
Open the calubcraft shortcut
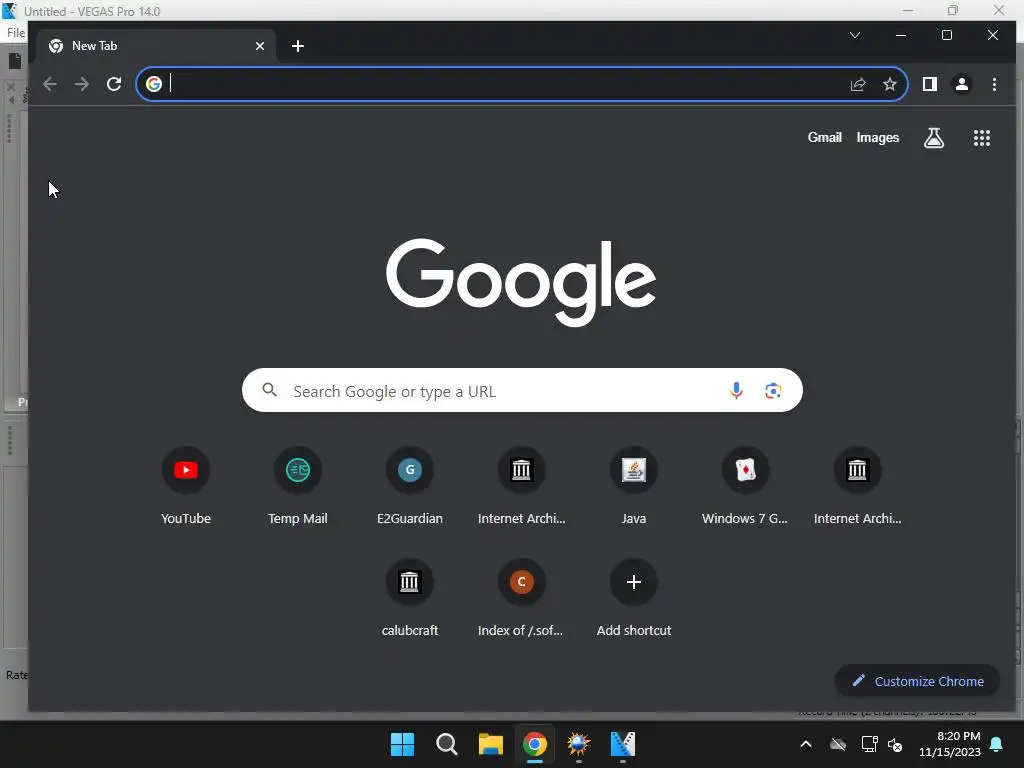tap(410, 598)
